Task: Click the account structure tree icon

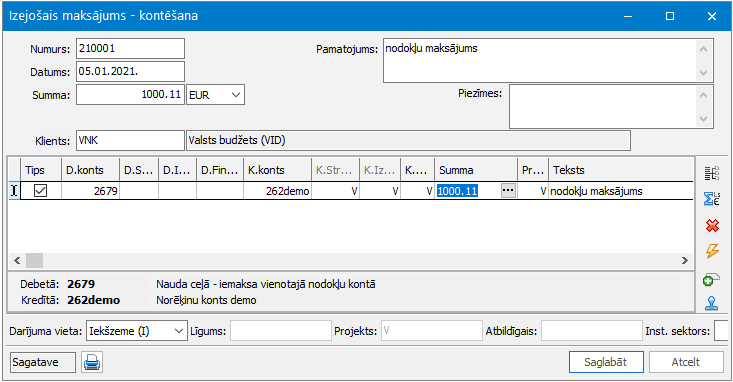Action: [x=712, y=173]
